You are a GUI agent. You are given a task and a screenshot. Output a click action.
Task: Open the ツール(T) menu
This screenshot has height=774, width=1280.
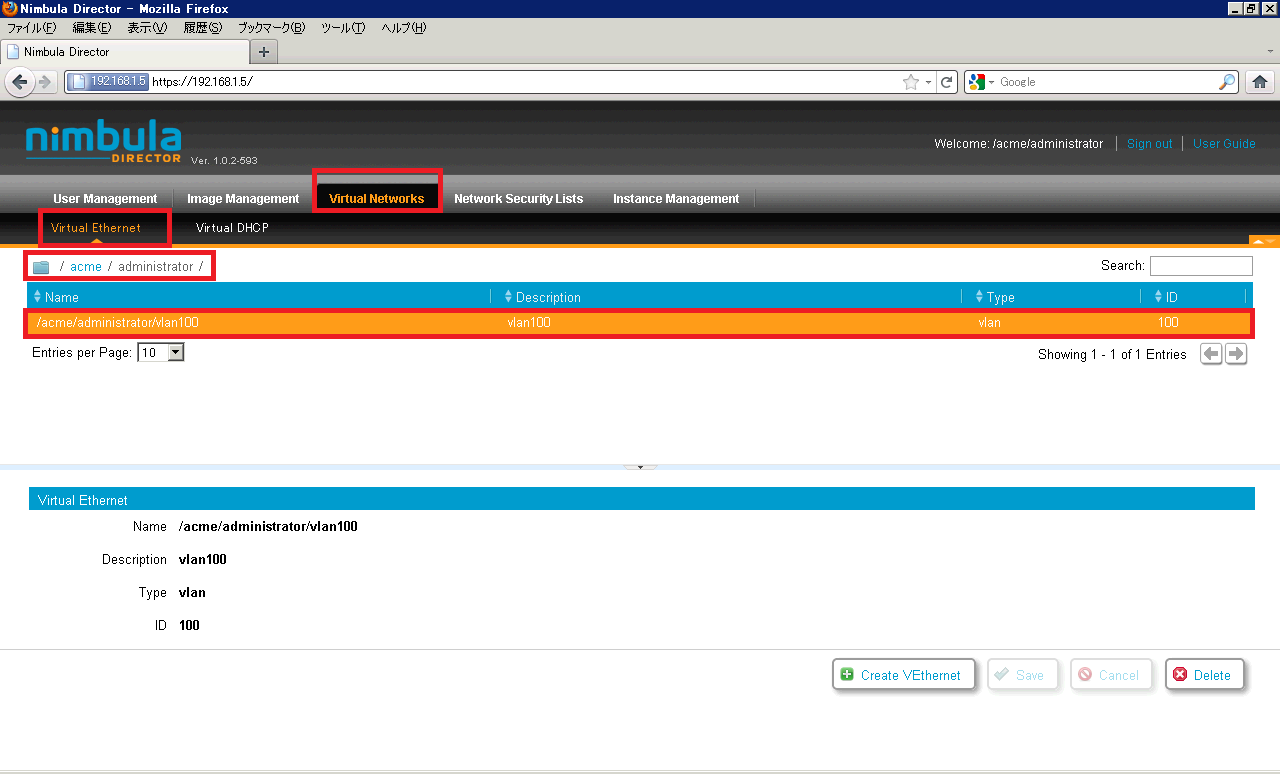343,28
